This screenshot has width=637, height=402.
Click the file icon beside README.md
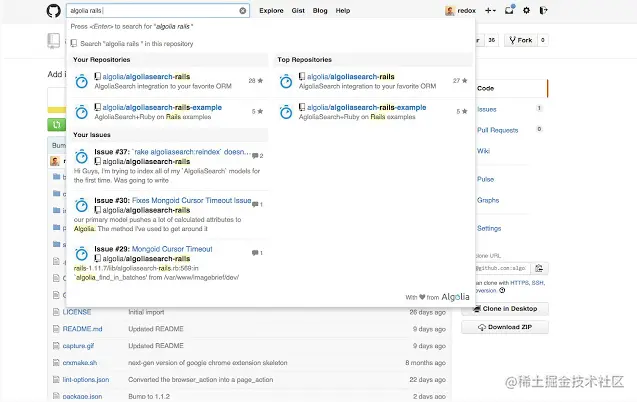click(x=56, y=329)
